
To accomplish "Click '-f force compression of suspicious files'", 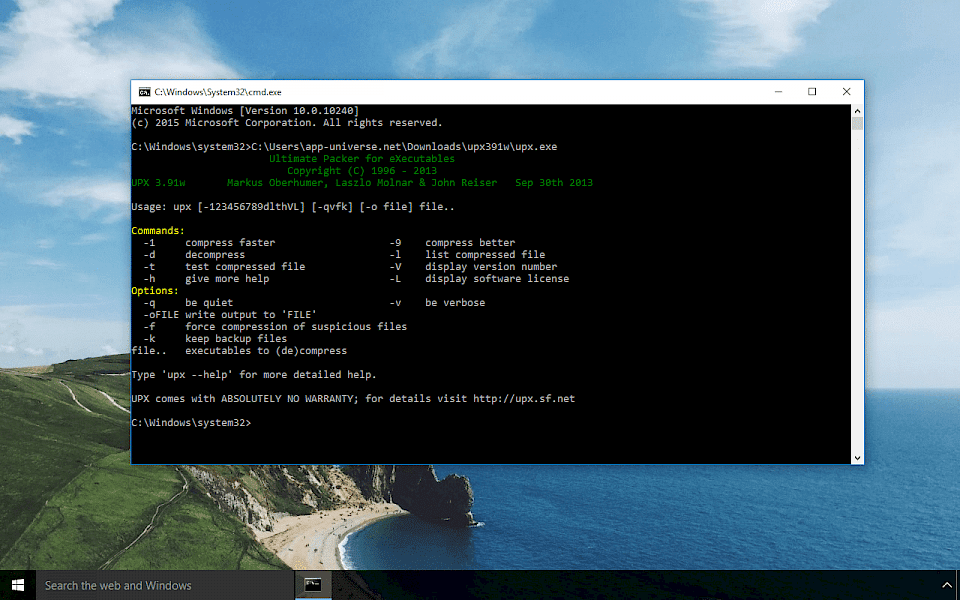I will (275, 326).
